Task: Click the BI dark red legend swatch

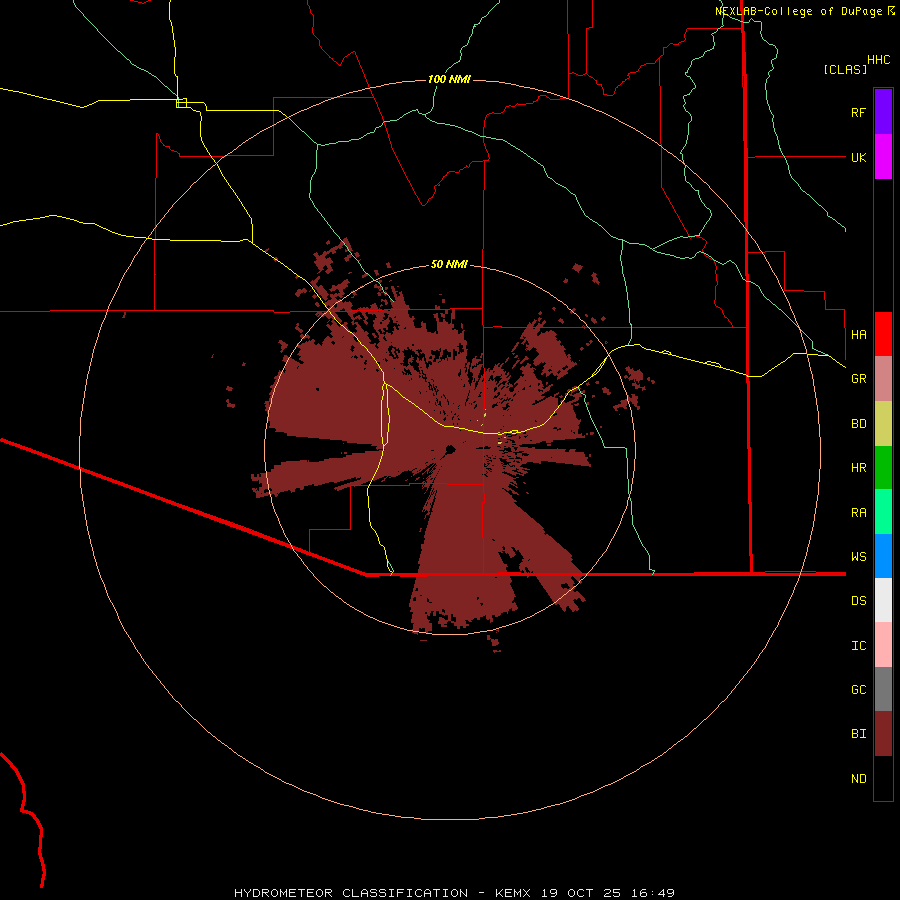Action: click(x=883, y=734)
